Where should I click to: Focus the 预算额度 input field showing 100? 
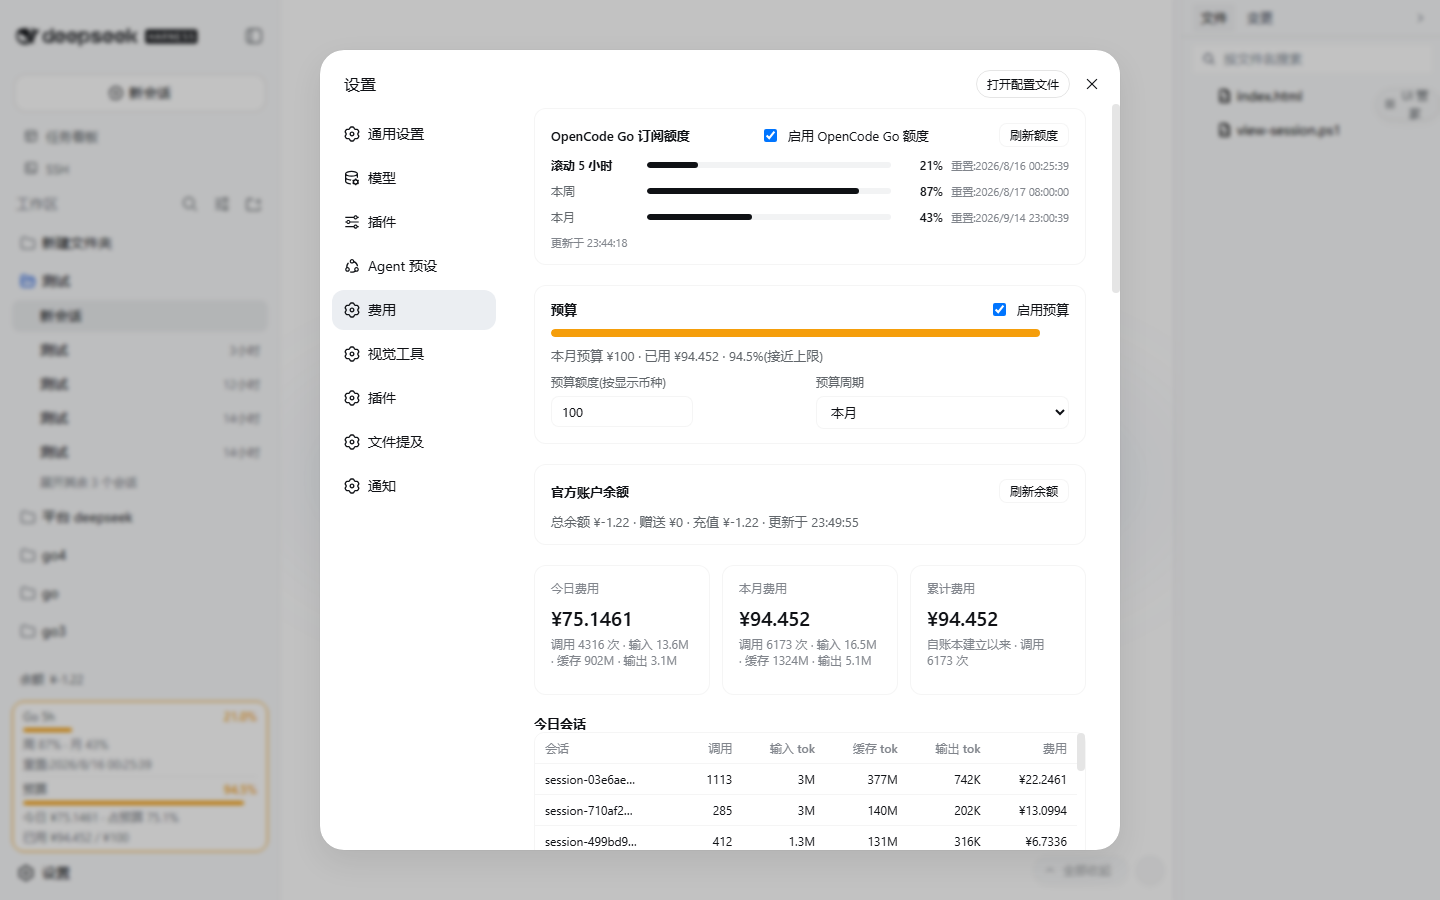click(x=622, y=412)
